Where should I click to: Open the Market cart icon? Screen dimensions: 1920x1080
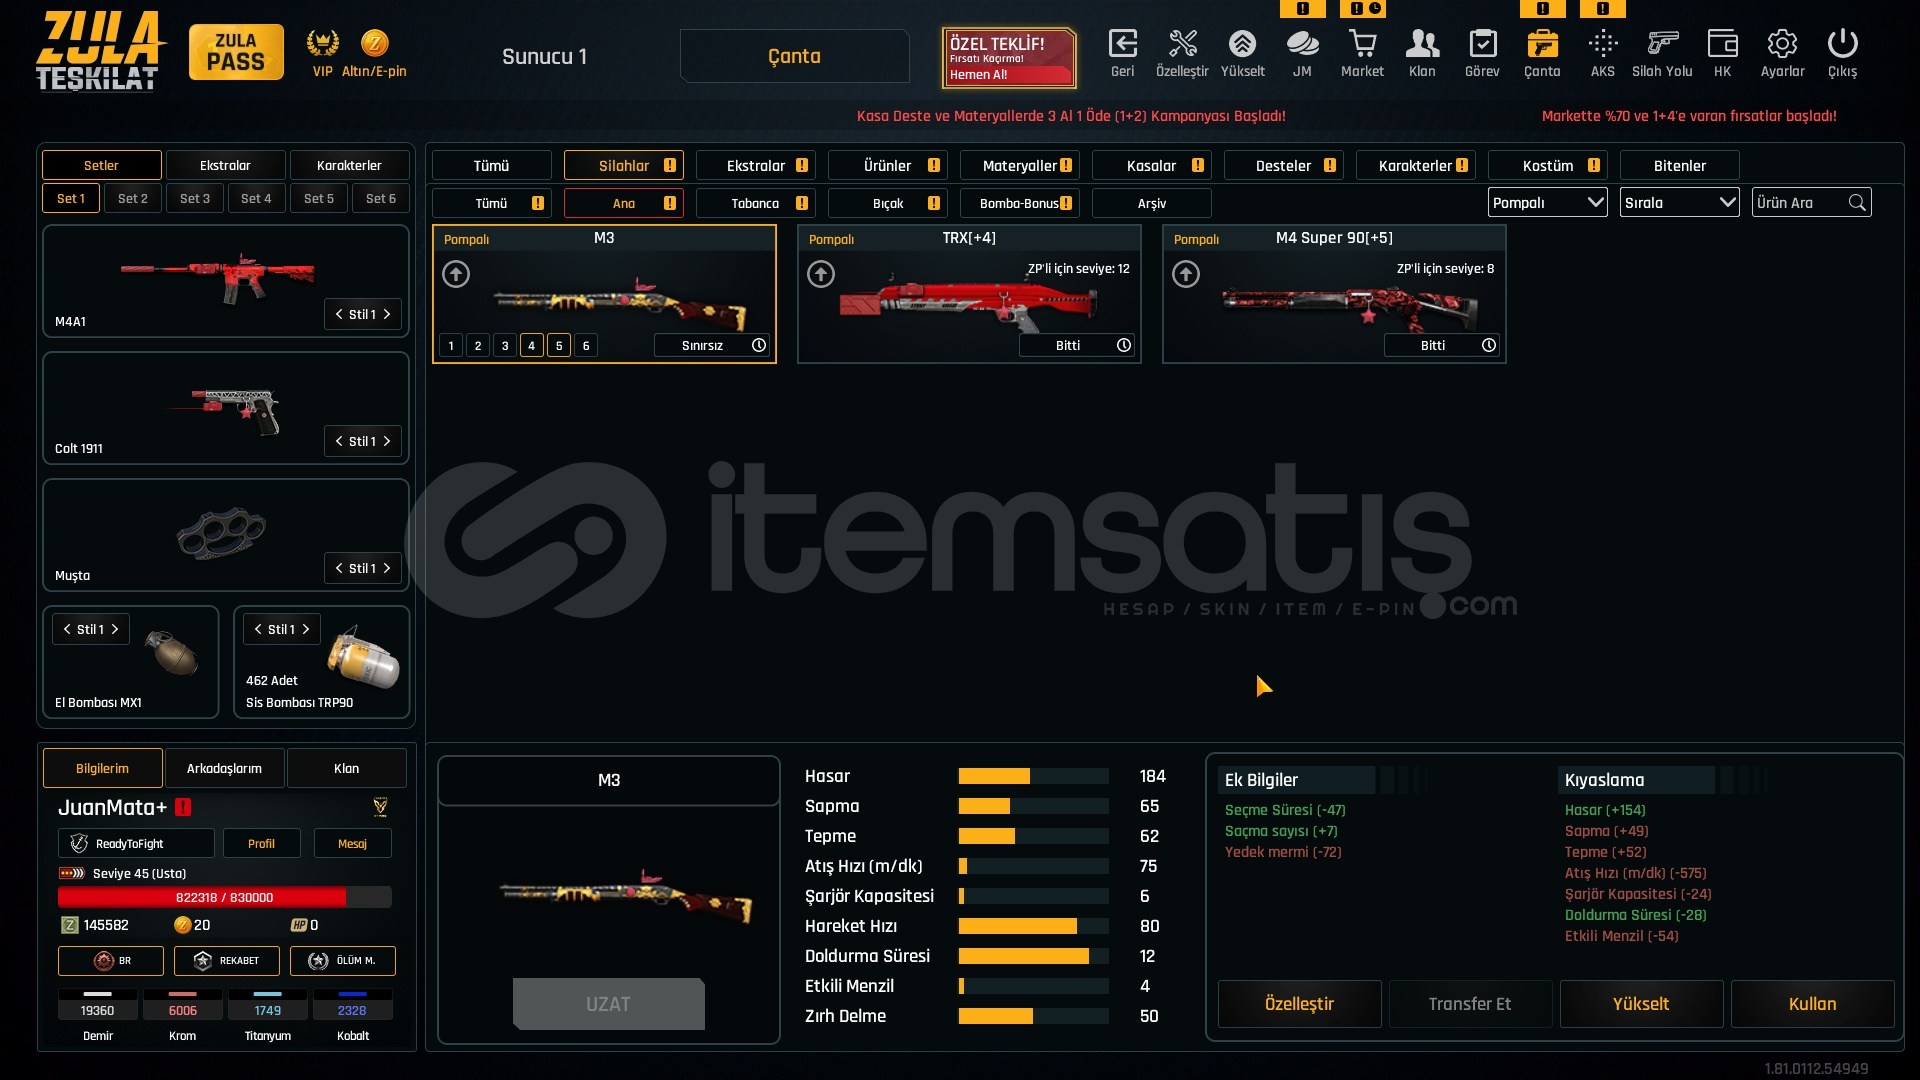(1362, 45)
